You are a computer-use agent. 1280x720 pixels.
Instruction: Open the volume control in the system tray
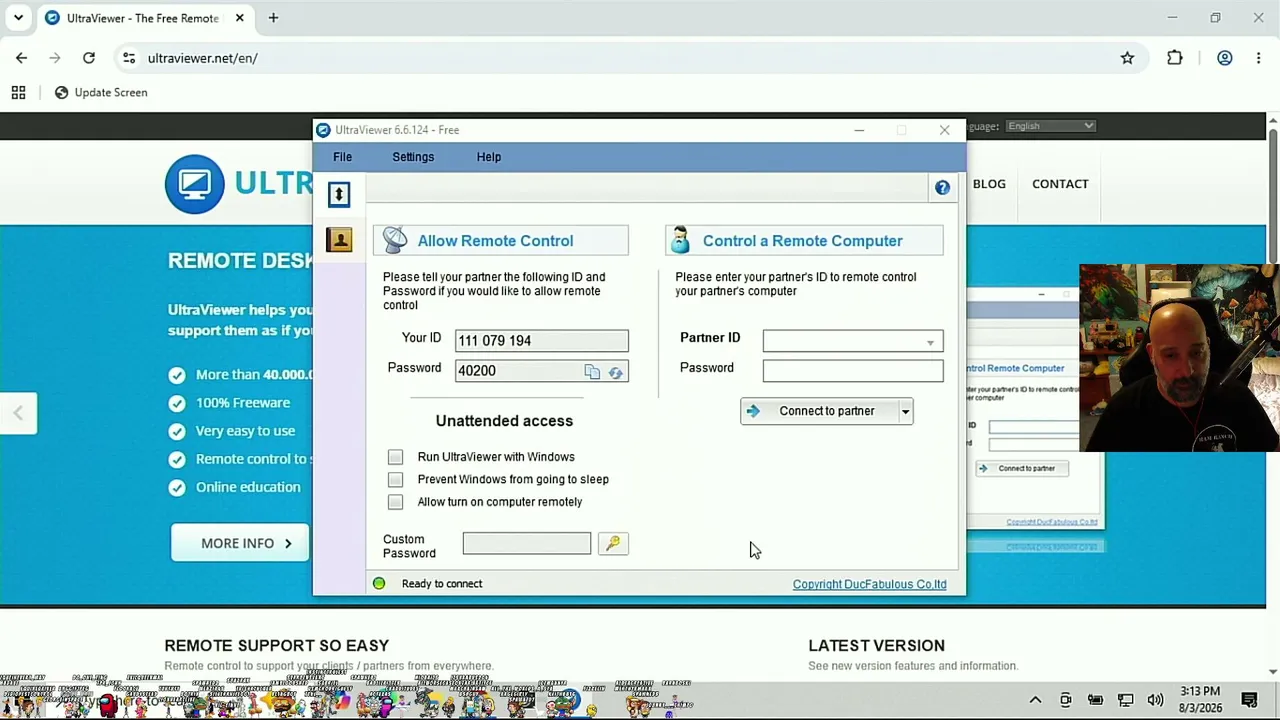[x=1155, y=700]
